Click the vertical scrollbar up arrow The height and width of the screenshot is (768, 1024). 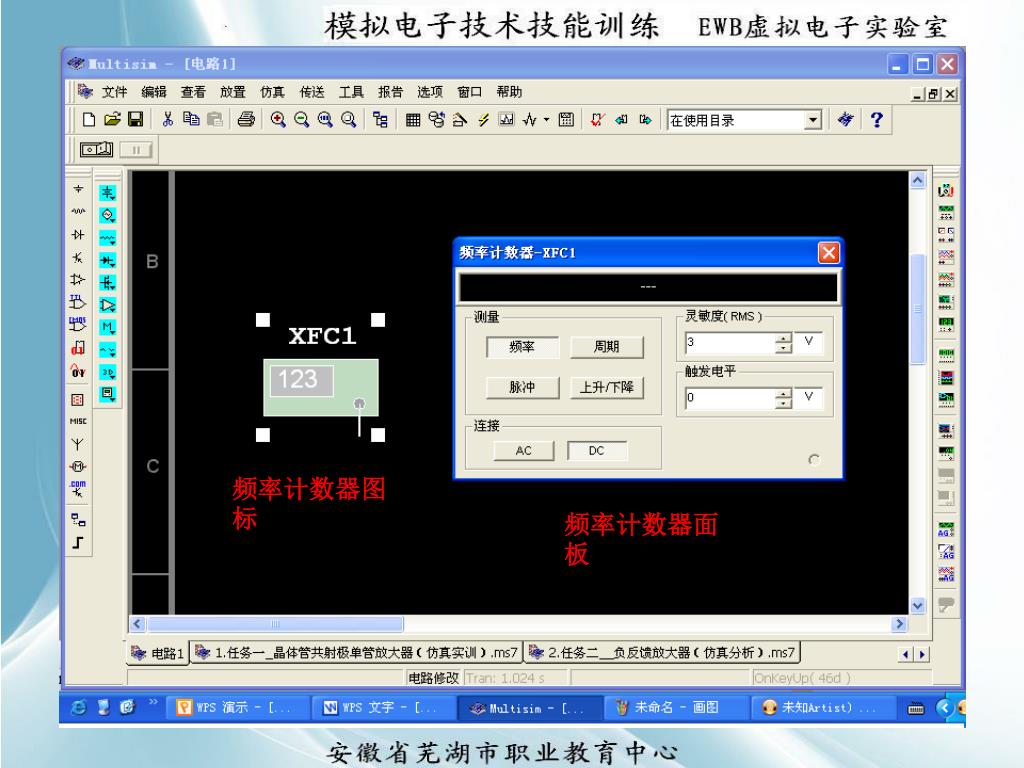[x=918, y=180]
